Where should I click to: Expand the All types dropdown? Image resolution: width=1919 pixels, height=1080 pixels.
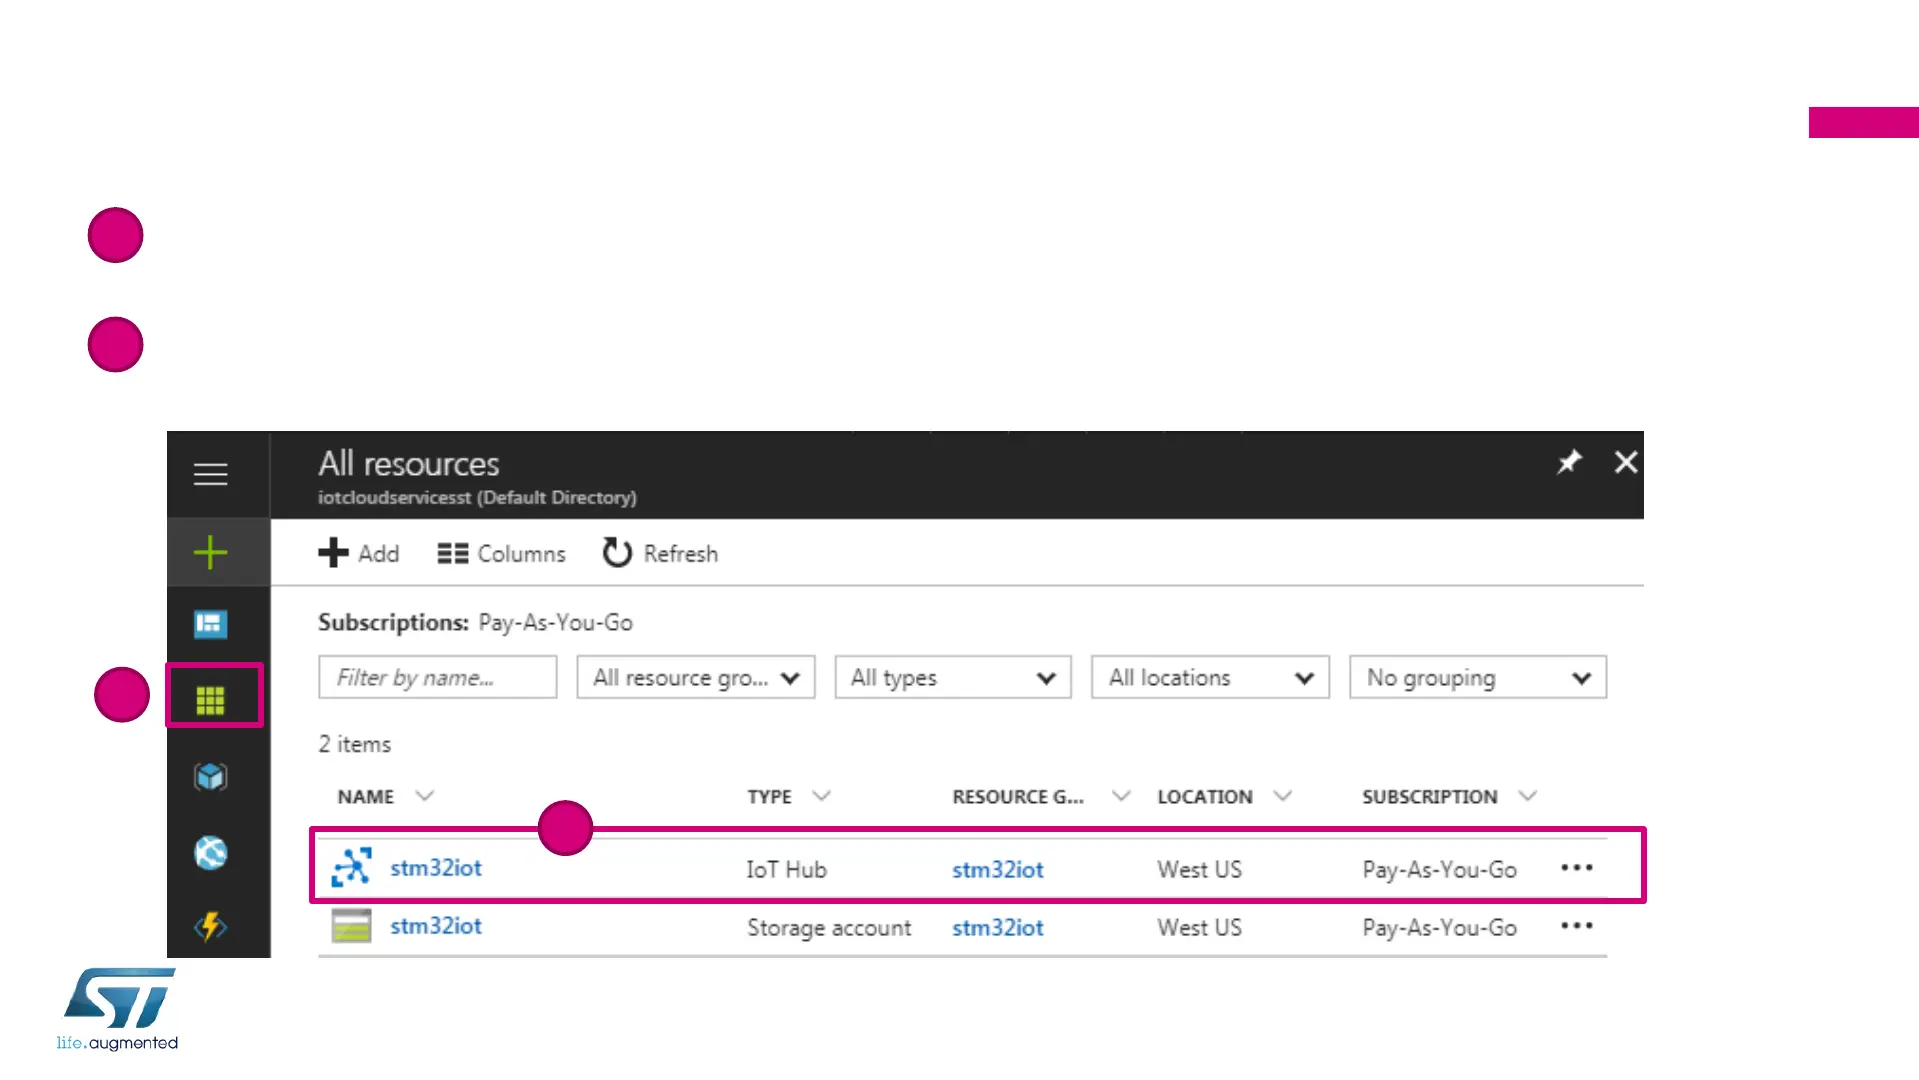coord(952,678)
